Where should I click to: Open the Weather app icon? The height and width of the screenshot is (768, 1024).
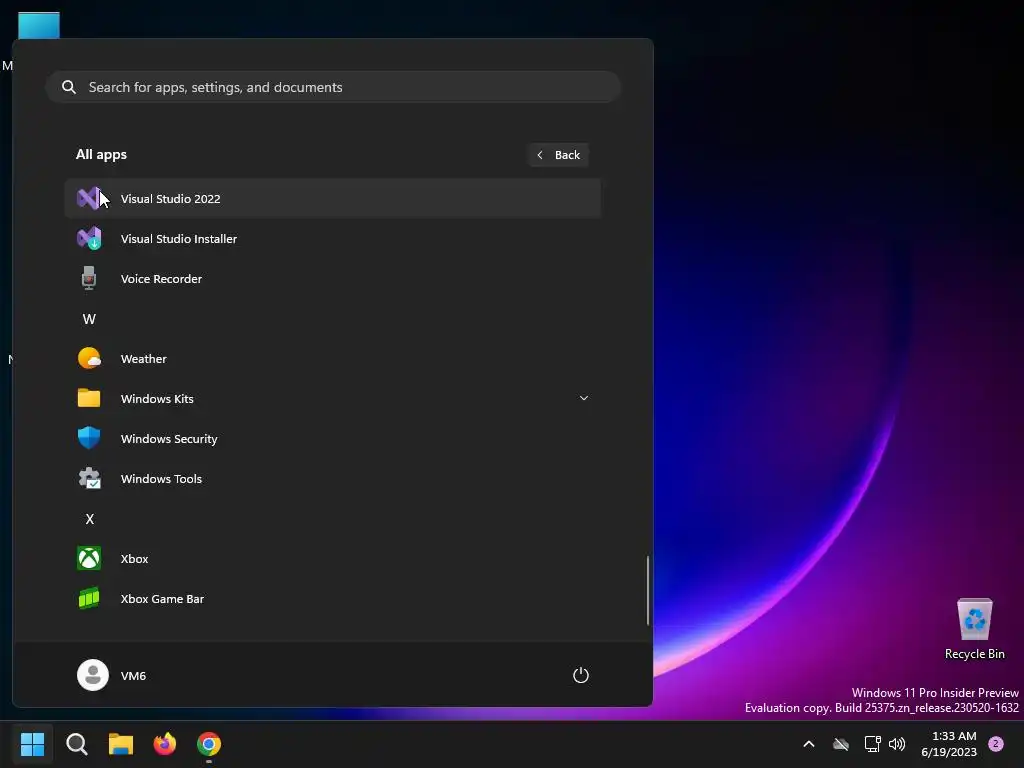pos(89,359)
